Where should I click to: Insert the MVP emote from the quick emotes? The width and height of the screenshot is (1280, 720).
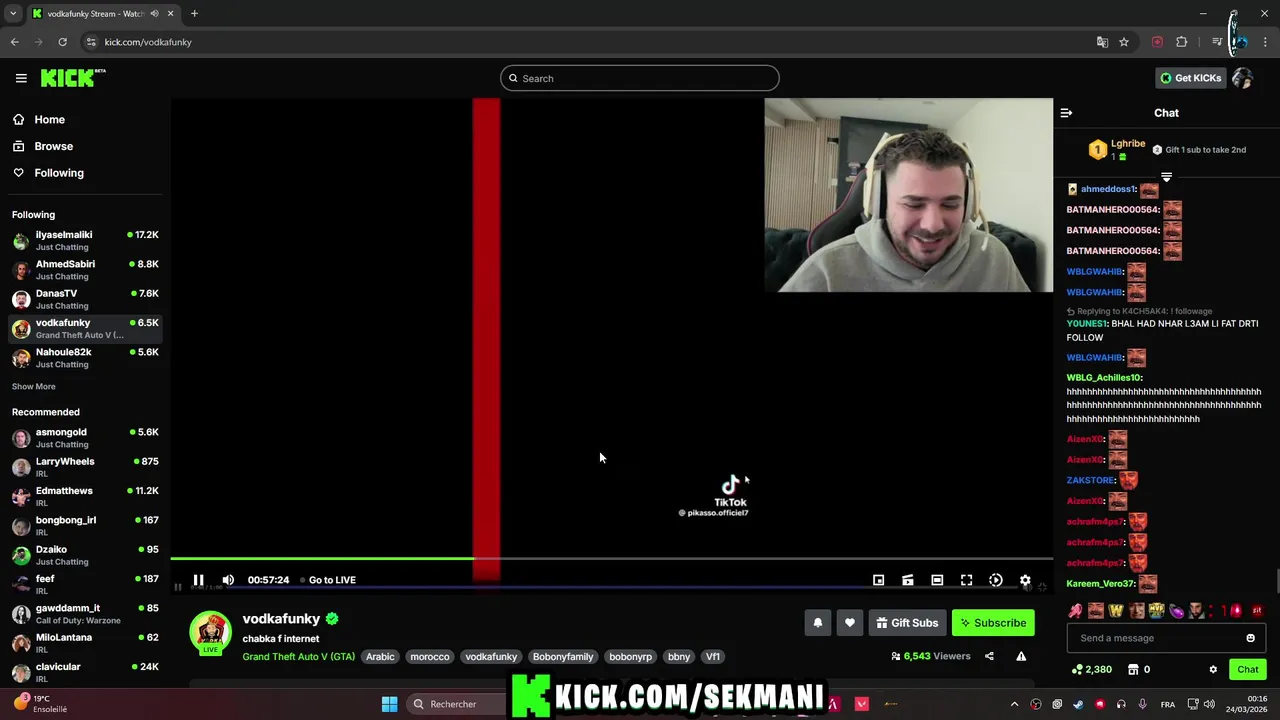[1156, 611]
